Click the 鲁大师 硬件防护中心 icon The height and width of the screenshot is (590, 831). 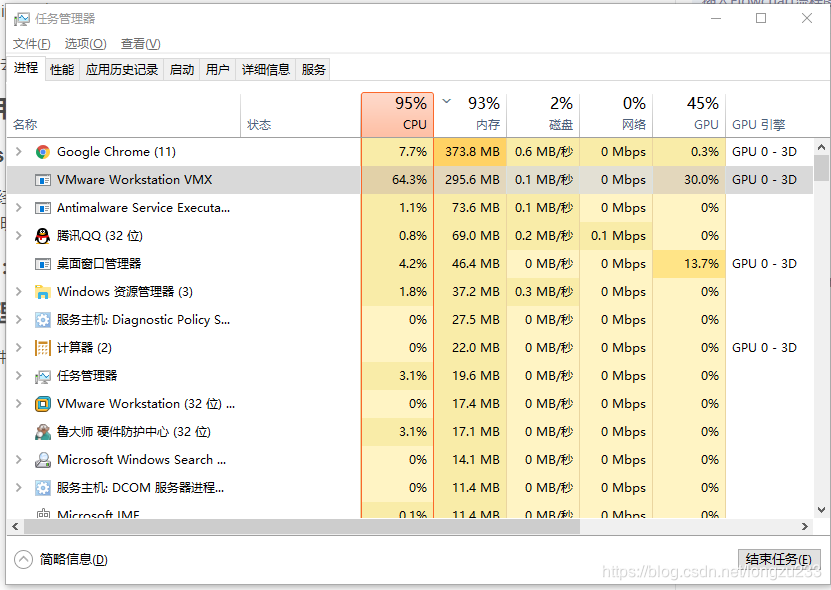click(x=43, y=432)
